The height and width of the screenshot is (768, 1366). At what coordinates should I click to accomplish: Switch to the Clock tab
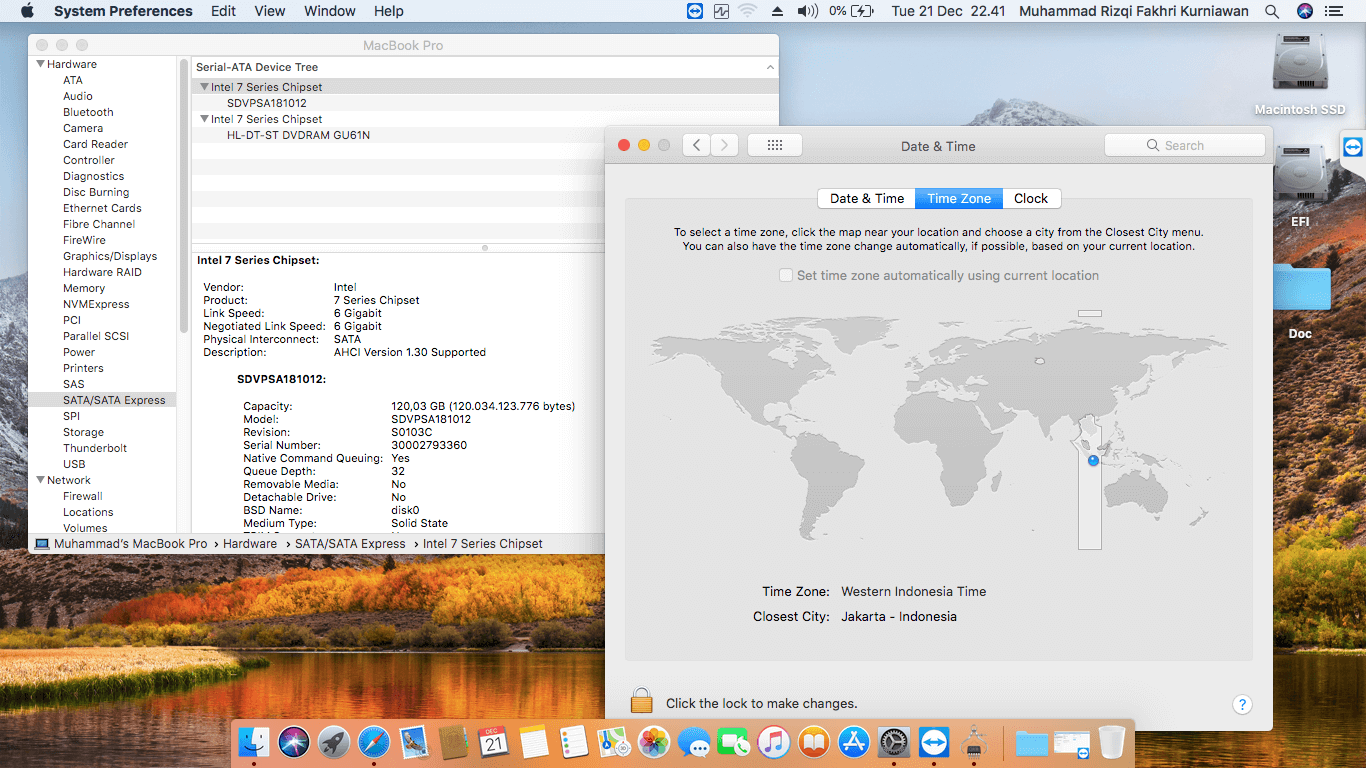tap(1030, 198)
